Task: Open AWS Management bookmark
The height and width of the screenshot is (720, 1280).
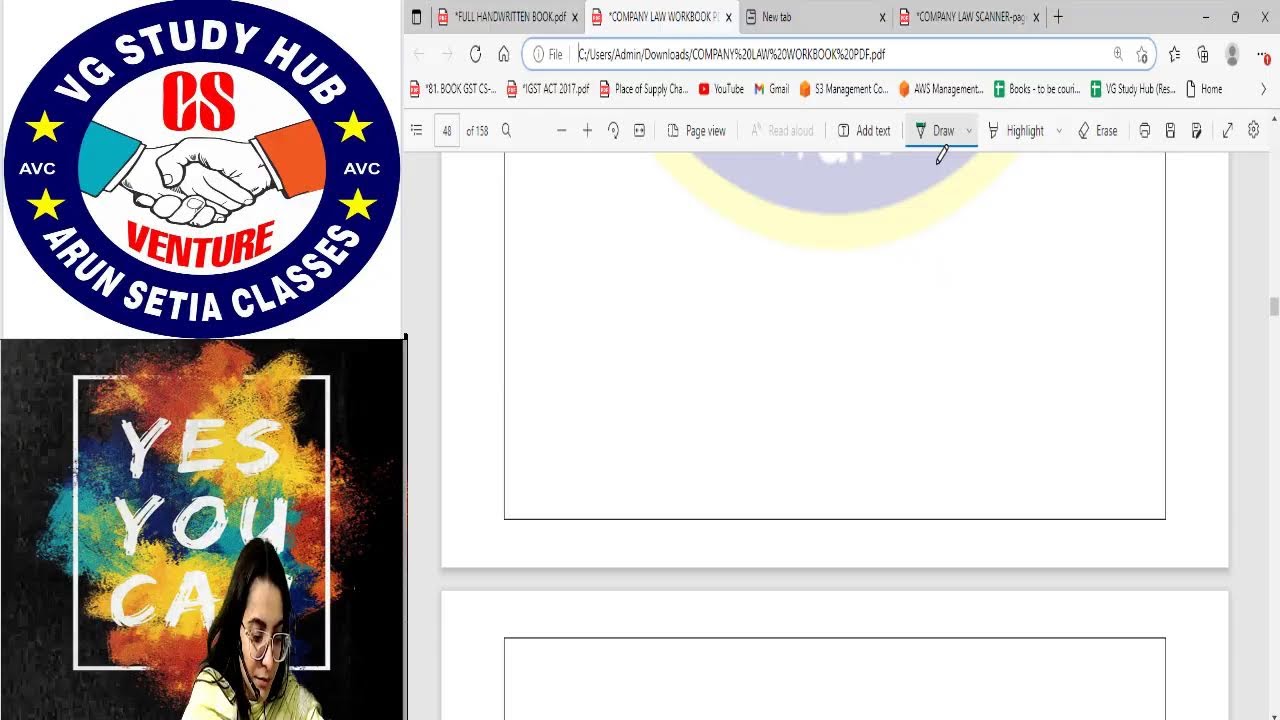Action: 941,89
